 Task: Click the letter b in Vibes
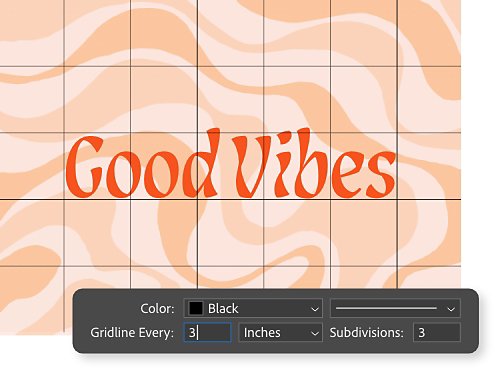click(312, 163)
